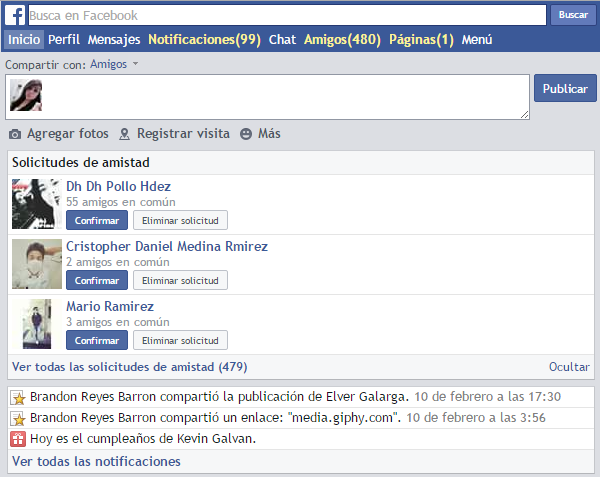
Task: Click the Registrar visita link
Action: (183, 133)
